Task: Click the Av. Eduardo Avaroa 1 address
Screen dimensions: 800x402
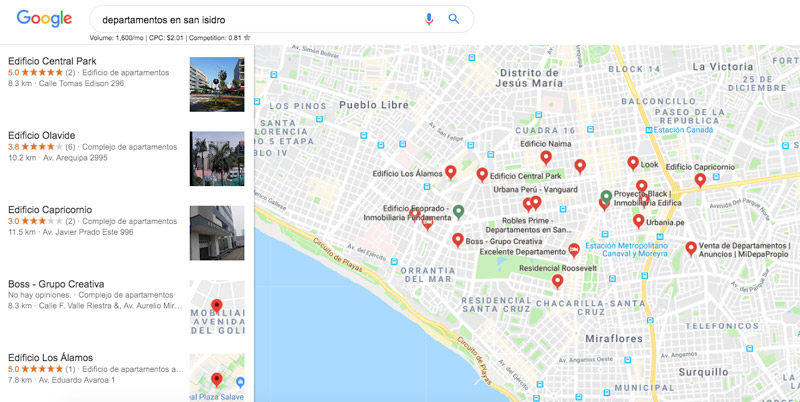Action: pos(77,380)
